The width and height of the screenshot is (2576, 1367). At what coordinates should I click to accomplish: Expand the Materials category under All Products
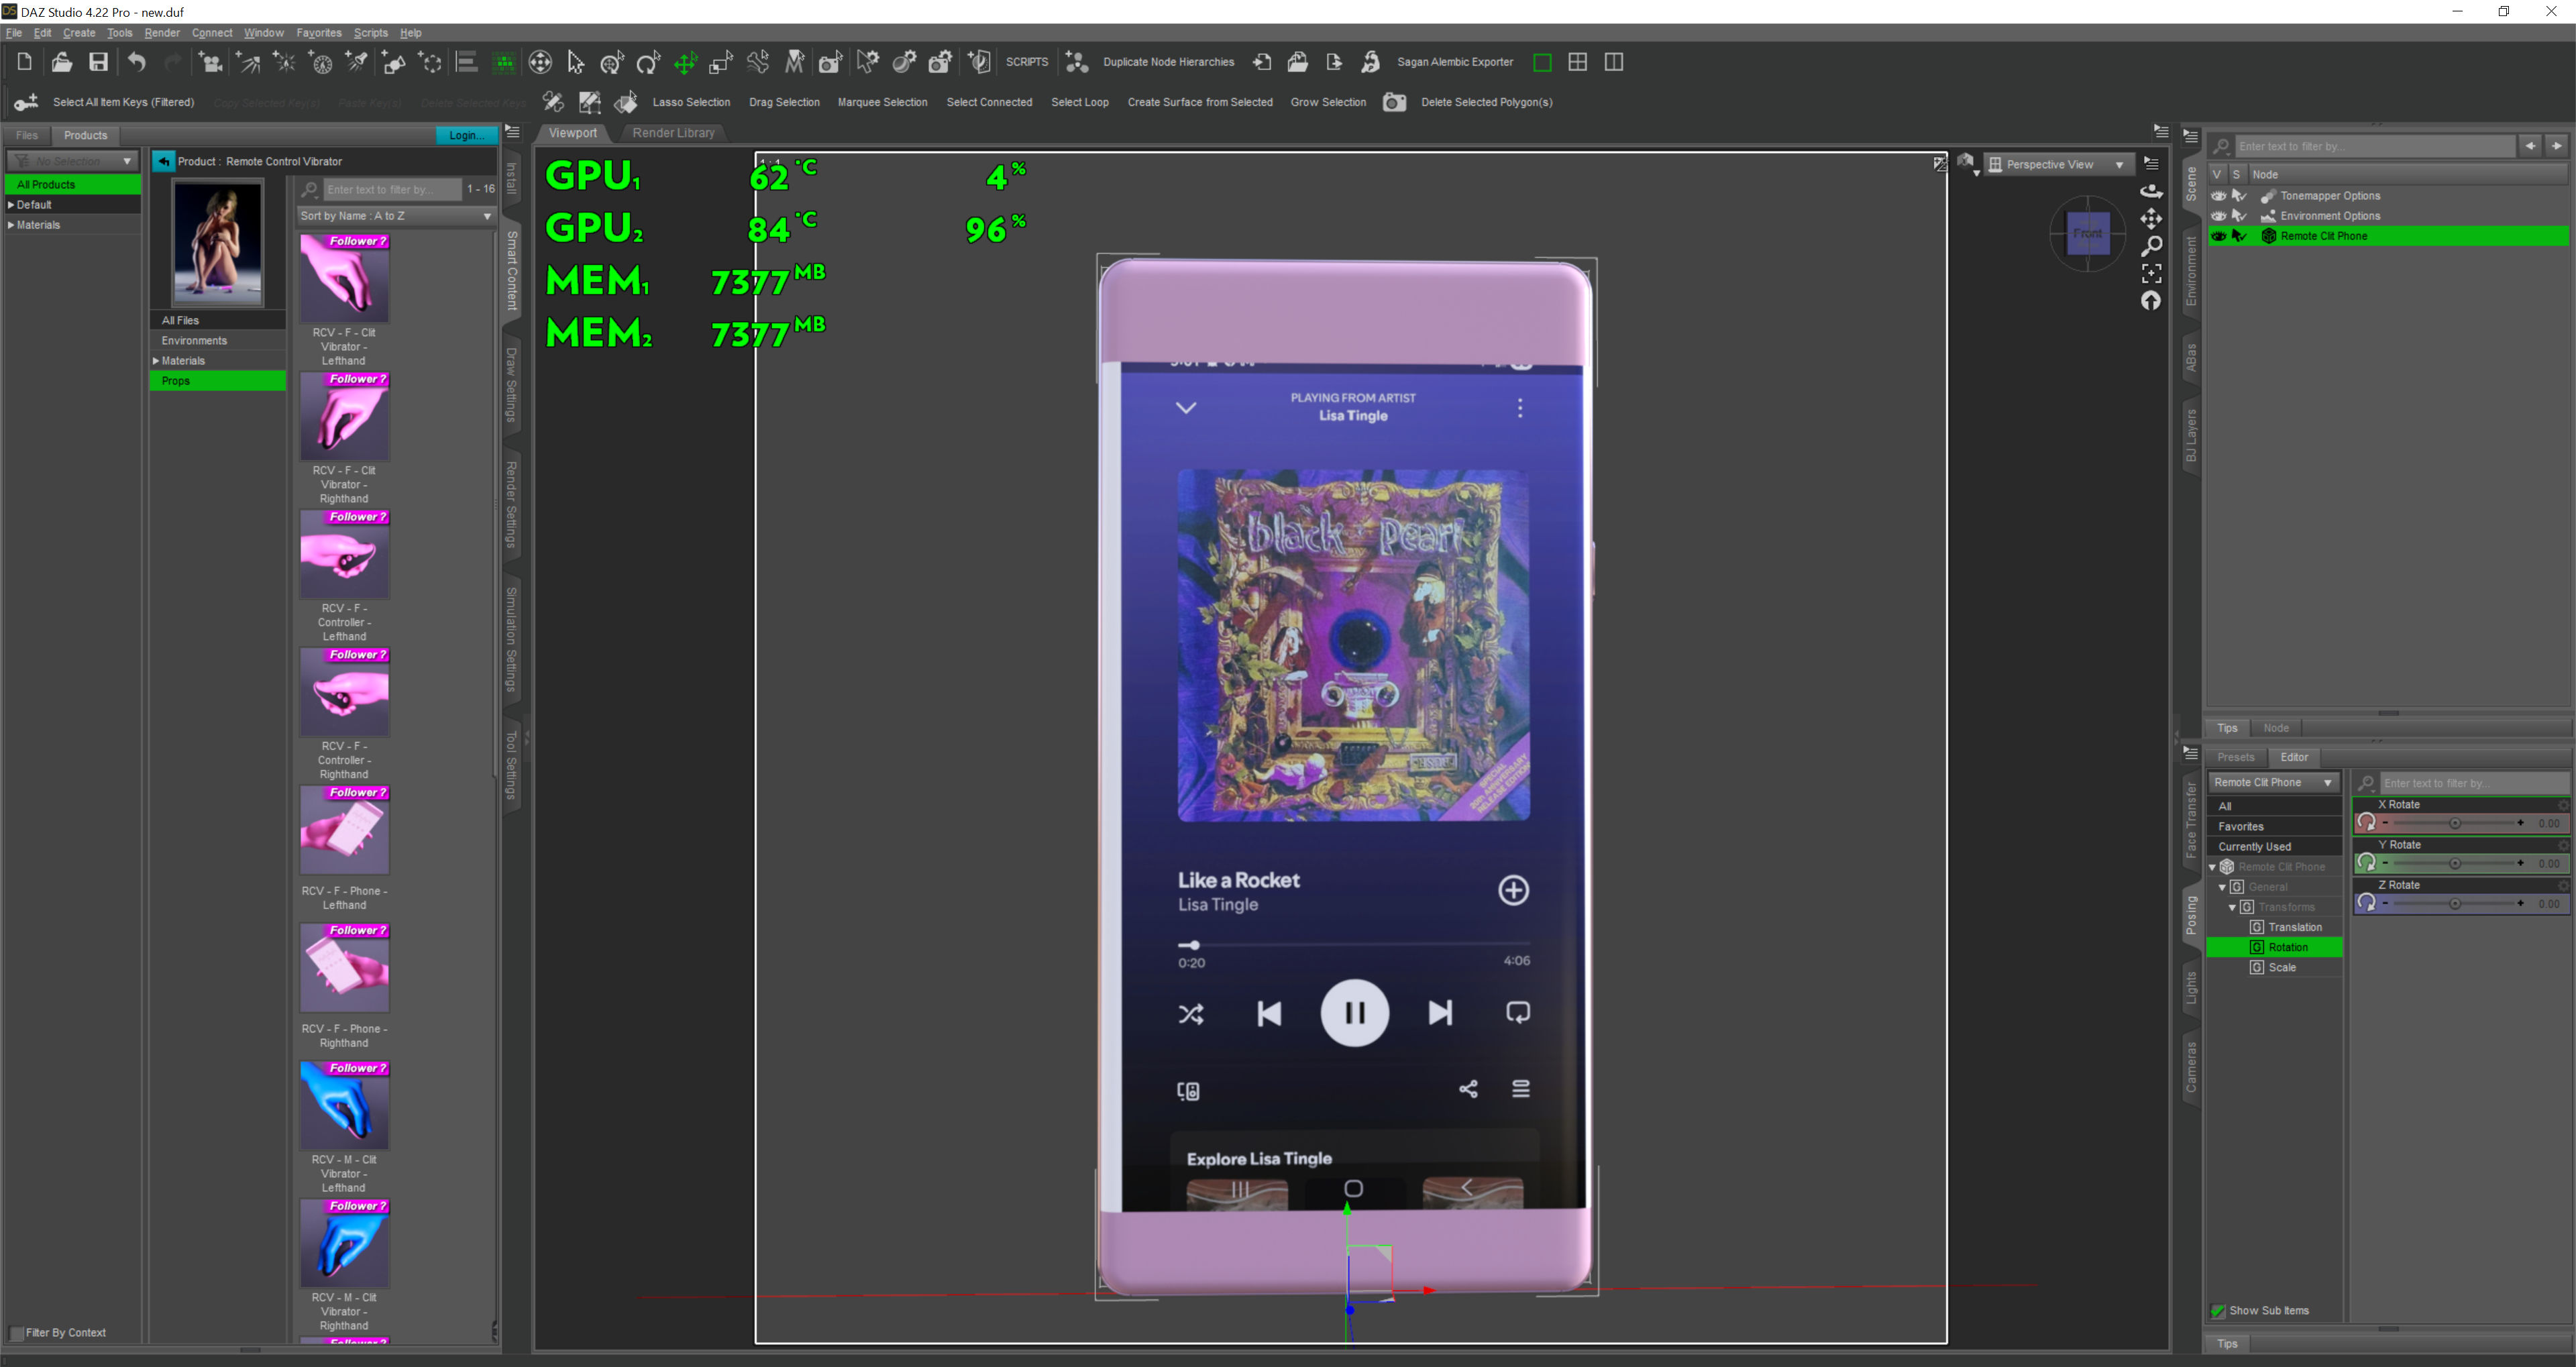11,225
